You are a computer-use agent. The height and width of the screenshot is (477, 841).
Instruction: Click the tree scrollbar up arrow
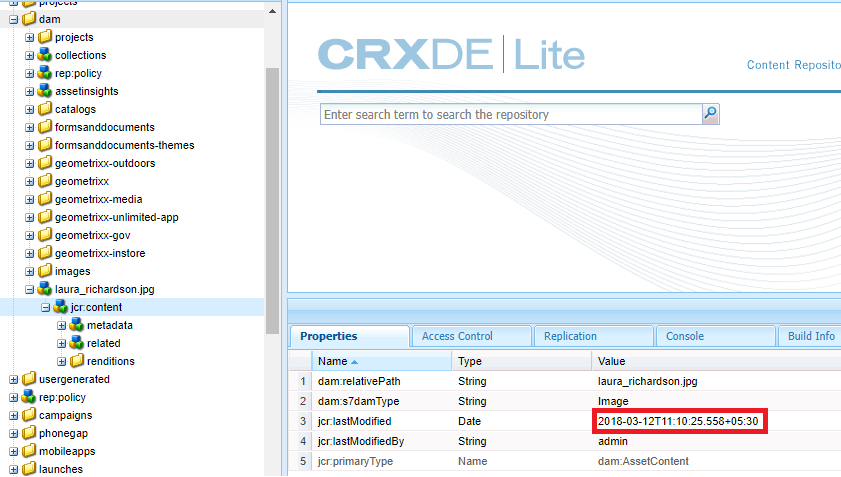[272, 11]
